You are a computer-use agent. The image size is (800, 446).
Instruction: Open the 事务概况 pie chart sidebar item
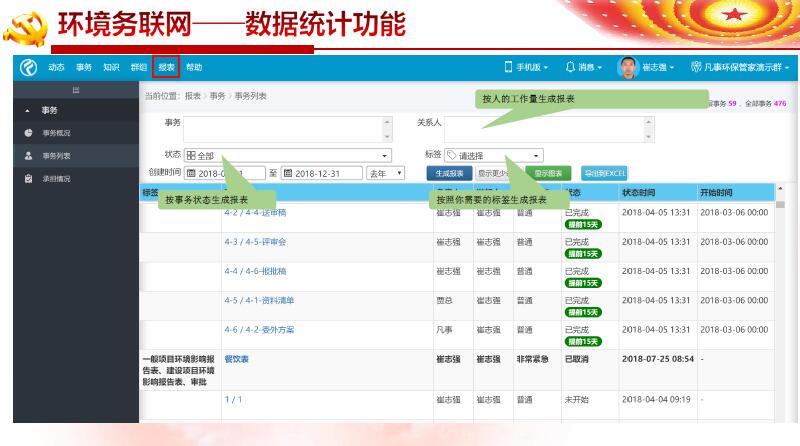click(x=29, y=133)
